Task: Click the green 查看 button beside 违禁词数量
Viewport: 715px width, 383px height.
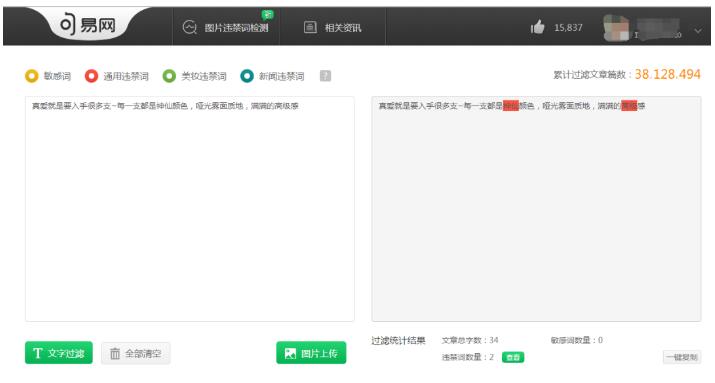Action: (513, 357)
